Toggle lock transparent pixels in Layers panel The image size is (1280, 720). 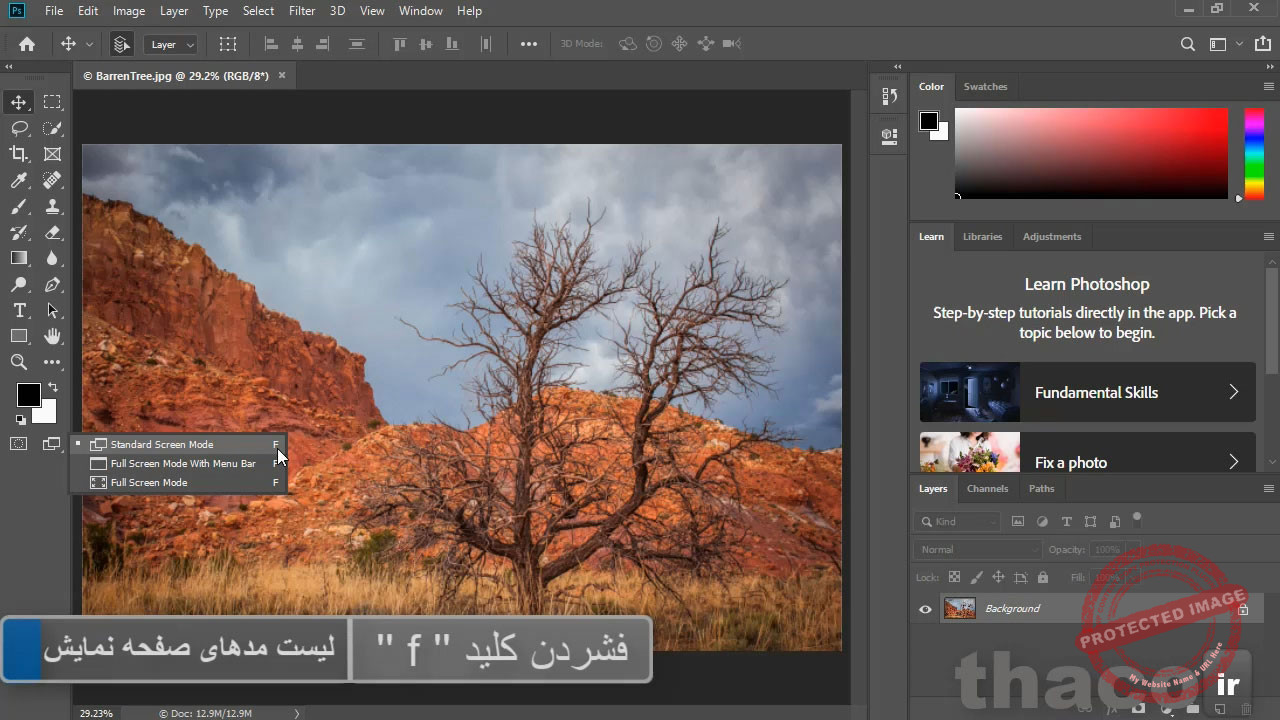pos(954,578)
